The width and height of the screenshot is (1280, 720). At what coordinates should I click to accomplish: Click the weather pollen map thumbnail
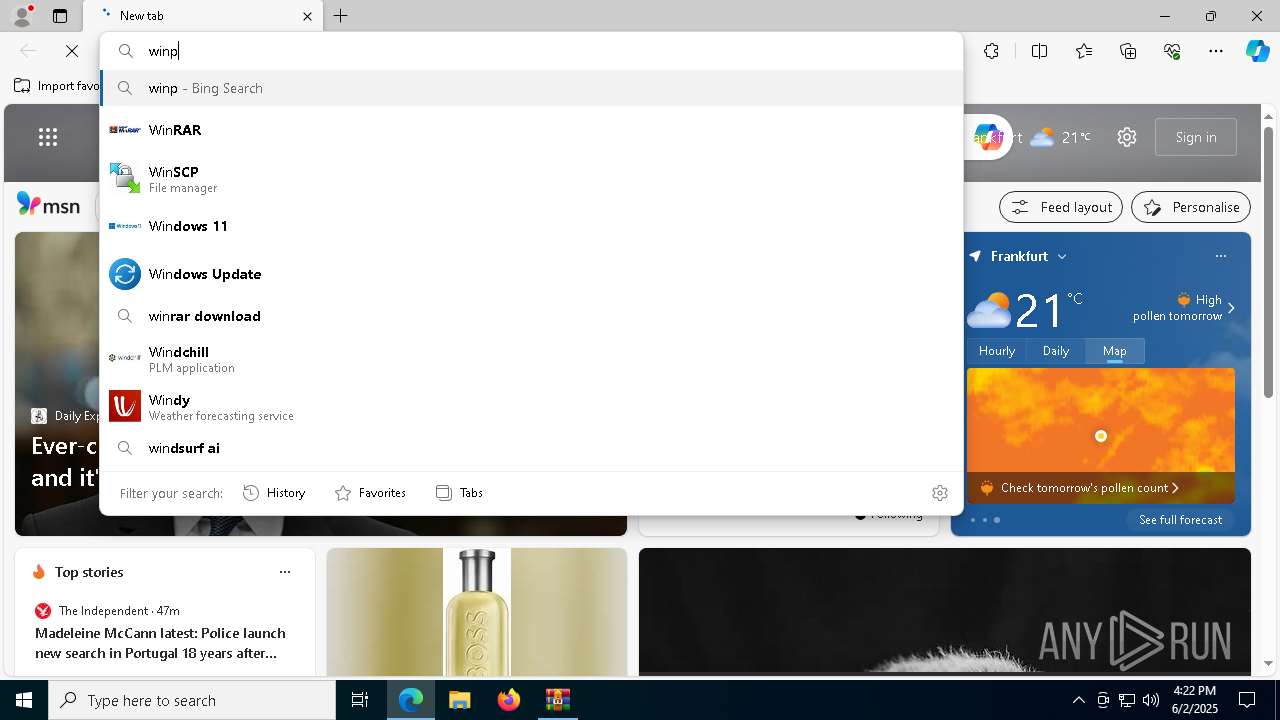pos(1100,435)
